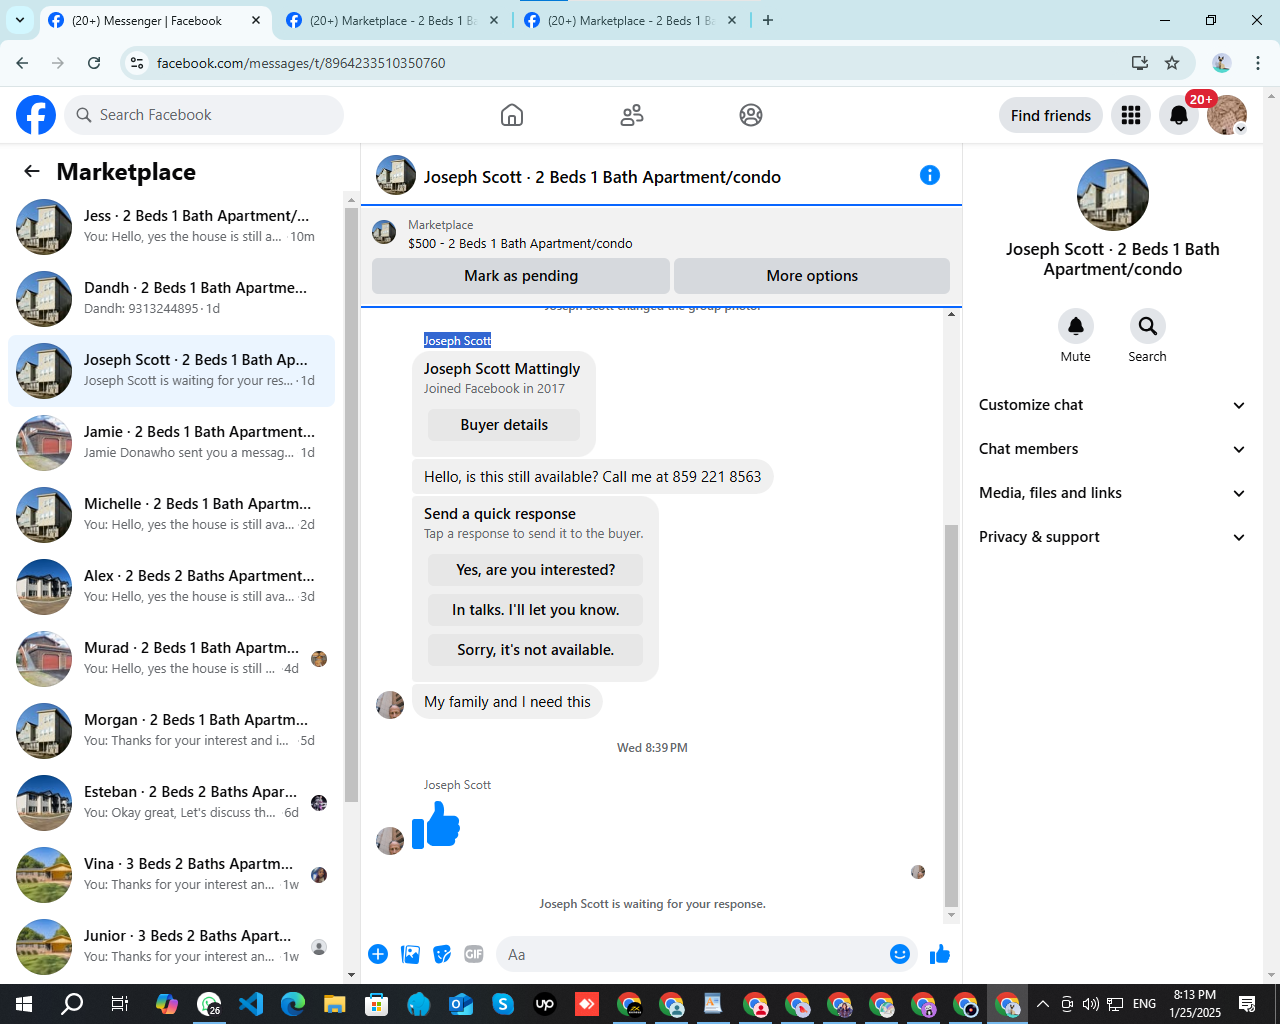1280x1024 pixels.
Task: Click the Find friends button
Action: tap(1051, 115)
